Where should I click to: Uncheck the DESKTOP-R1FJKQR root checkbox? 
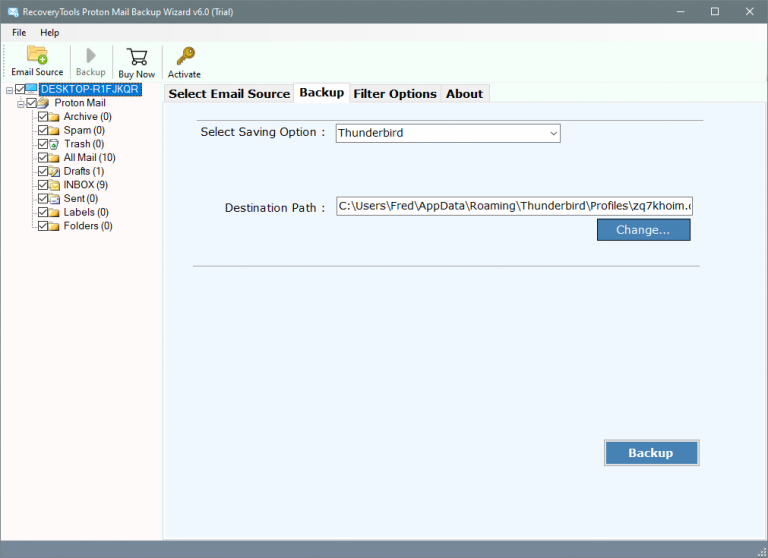point(20,89)
